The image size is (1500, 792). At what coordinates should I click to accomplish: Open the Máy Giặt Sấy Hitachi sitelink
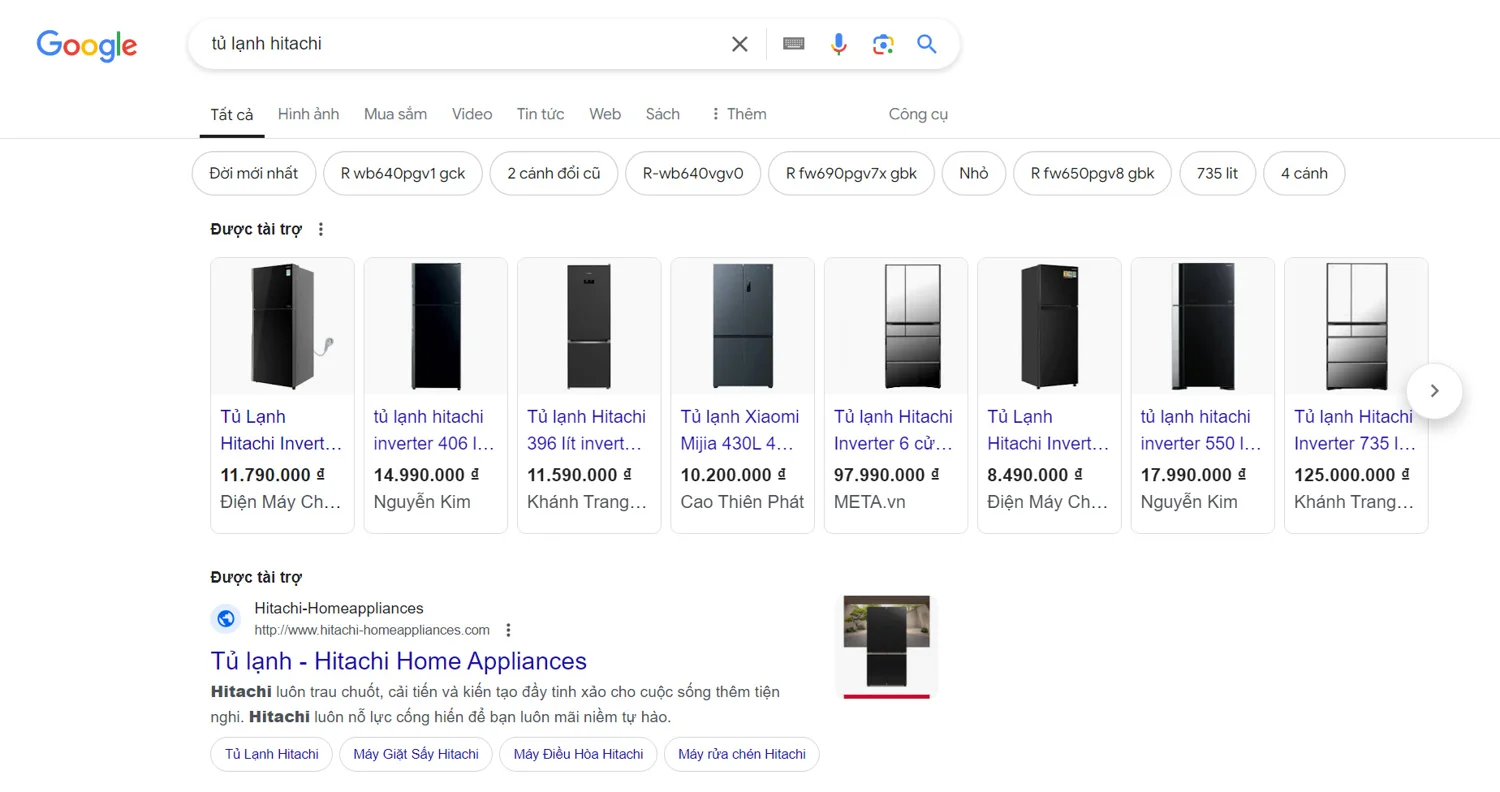(x=416, y=754)
